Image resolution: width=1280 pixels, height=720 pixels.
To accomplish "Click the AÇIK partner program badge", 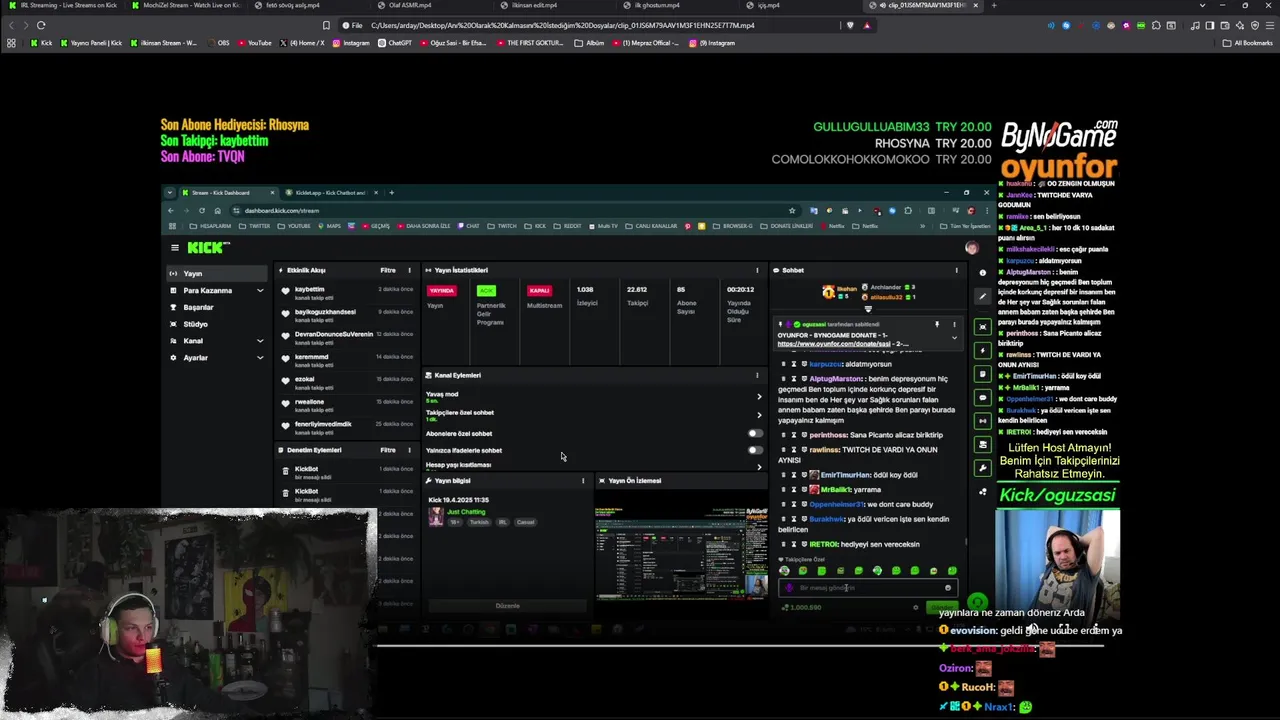I will point(486,291).
